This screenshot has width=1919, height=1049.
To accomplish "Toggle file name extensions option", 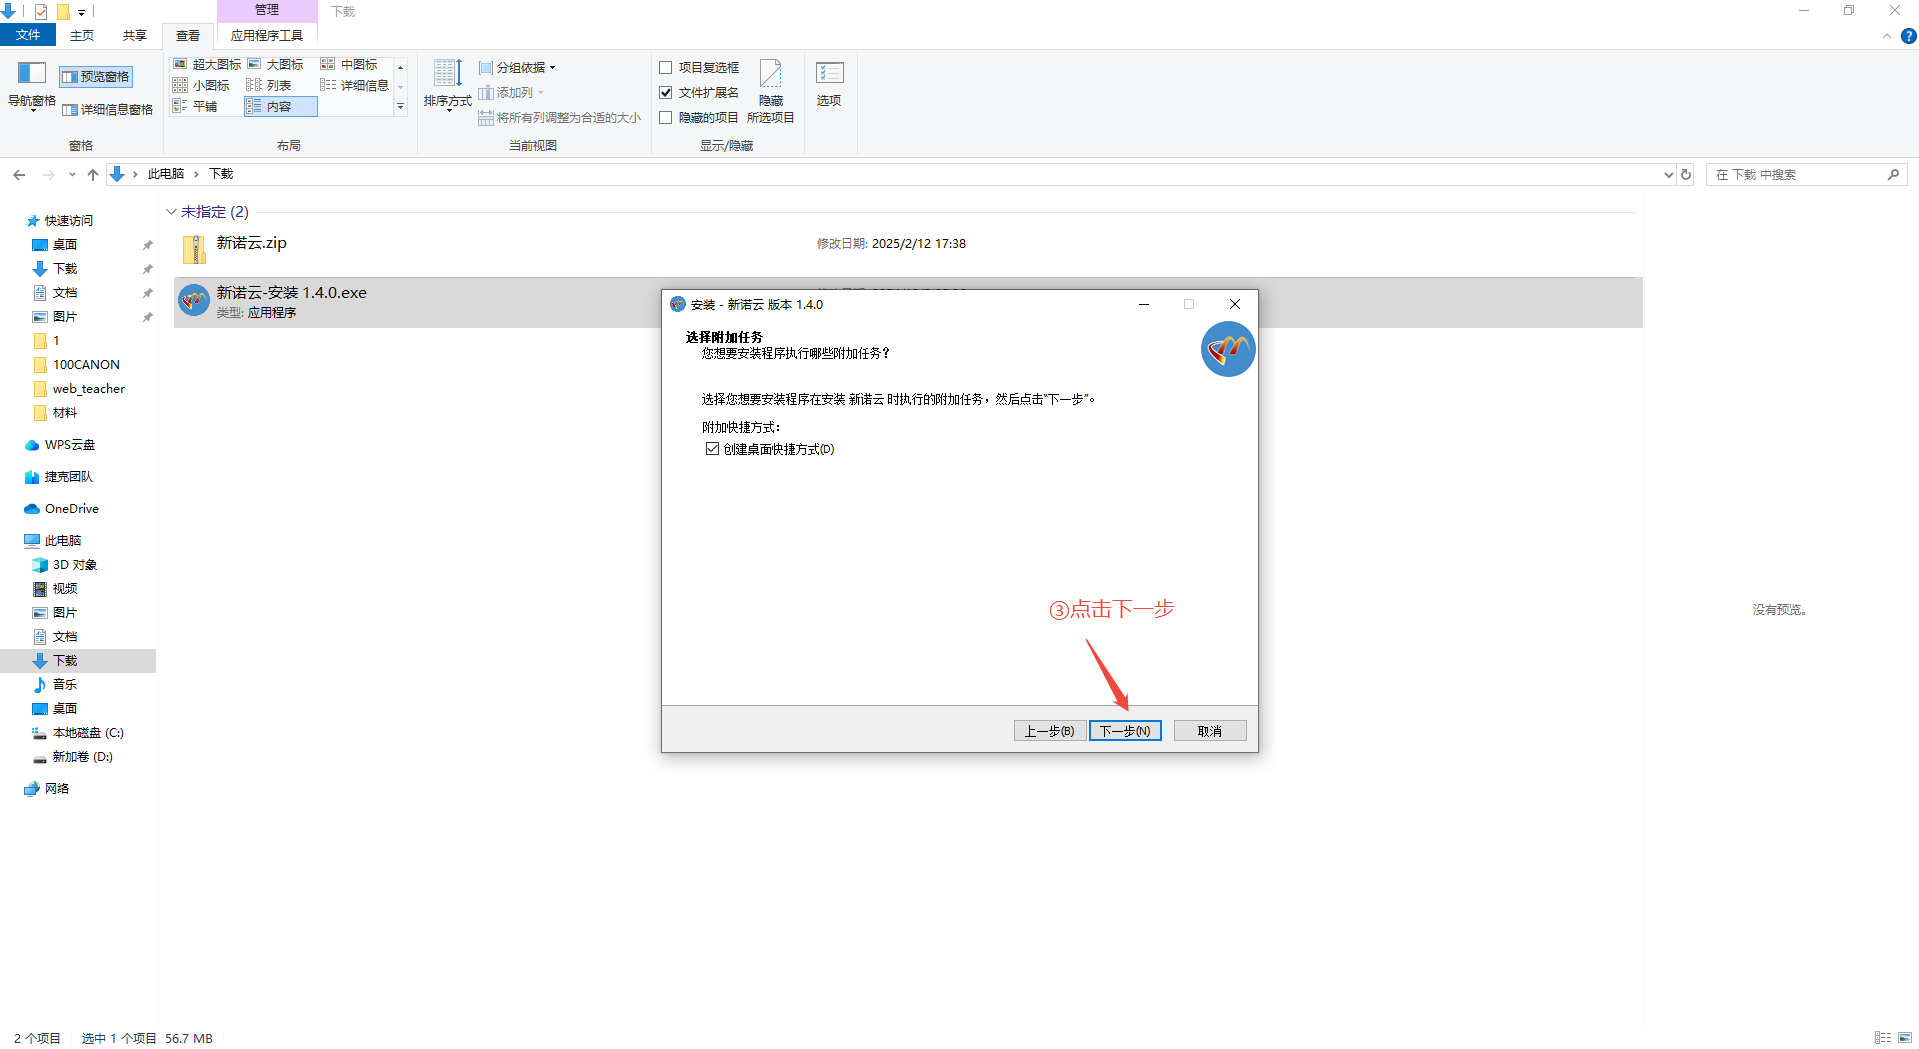I will [x=699, y=93].
